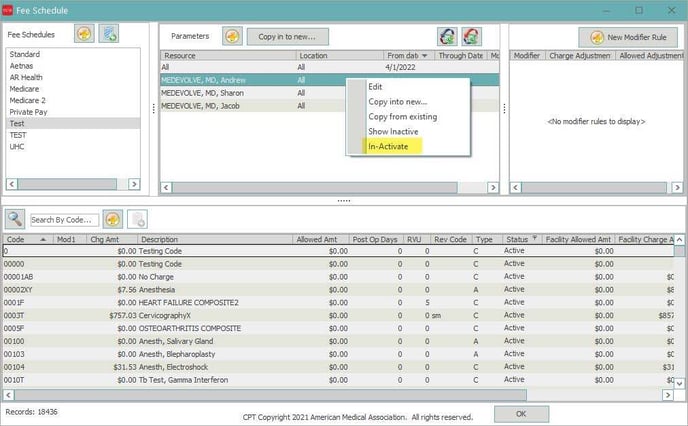Sort by the Code column header
This screenshot has width=688, height=426.
pos(16,239)
